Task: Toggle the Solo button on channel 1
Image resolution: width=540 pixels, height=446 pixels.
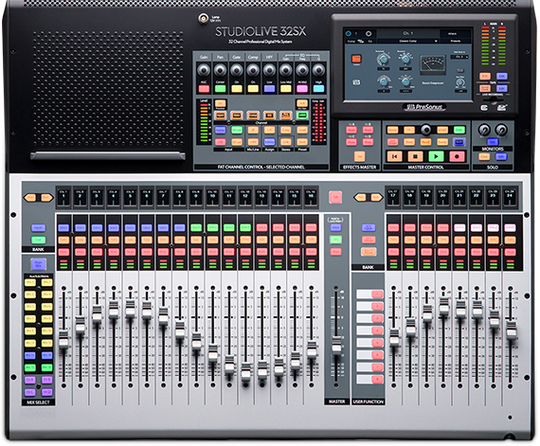Action: coord(64,240)
